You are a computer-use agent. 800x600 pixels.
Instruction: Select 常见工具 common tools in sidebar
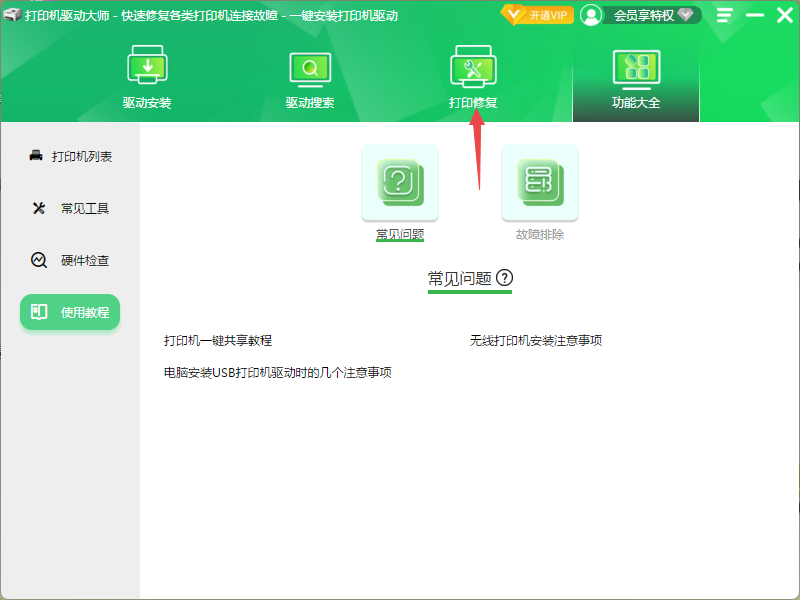[x=69, y=208]
